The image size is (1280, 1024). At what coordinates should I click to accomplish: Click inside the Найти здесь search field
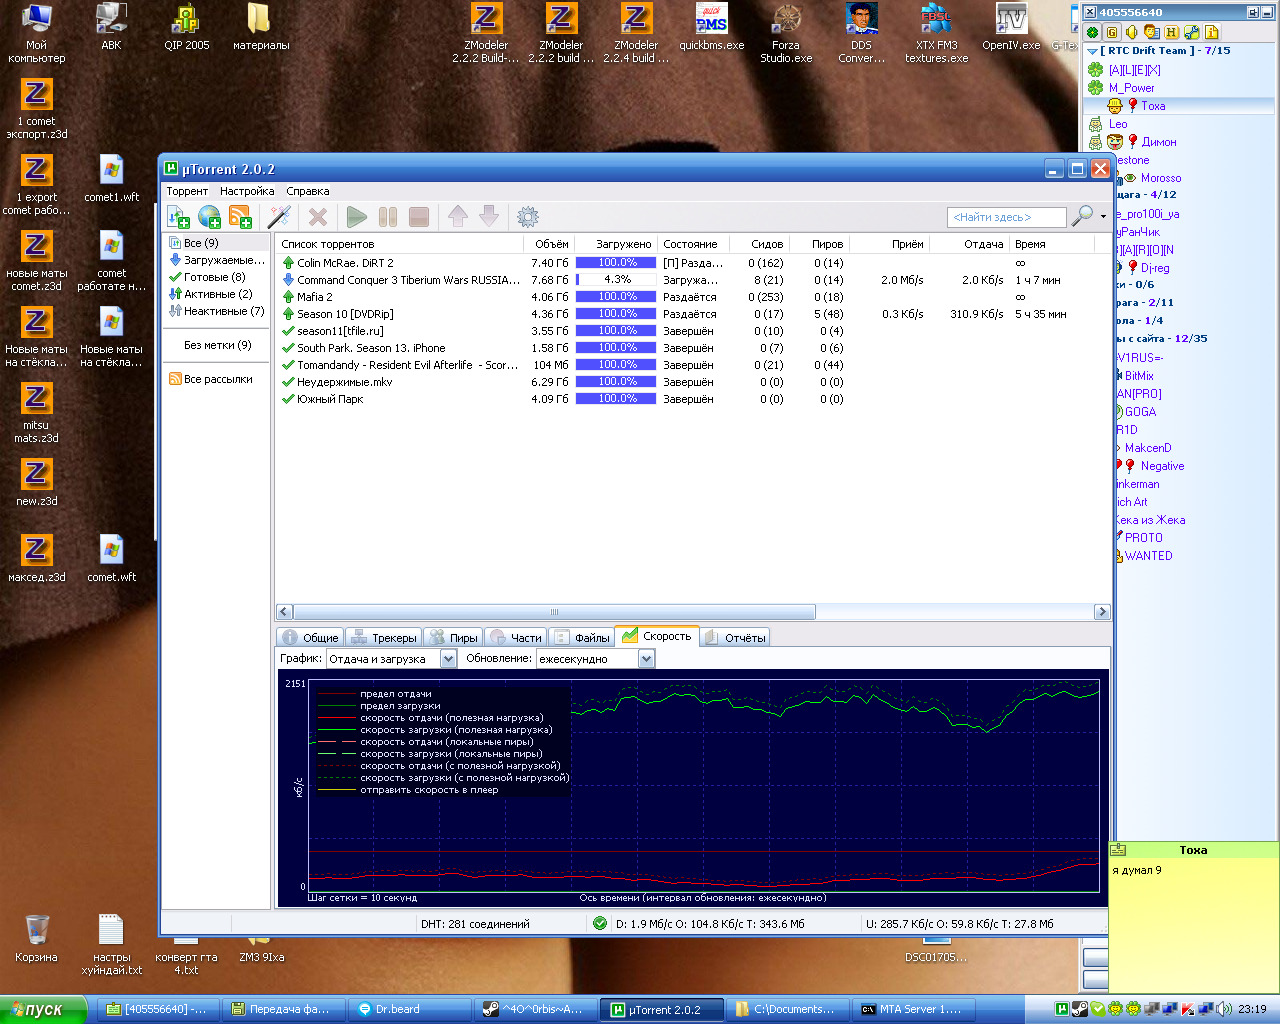[x=1003, y=217]
